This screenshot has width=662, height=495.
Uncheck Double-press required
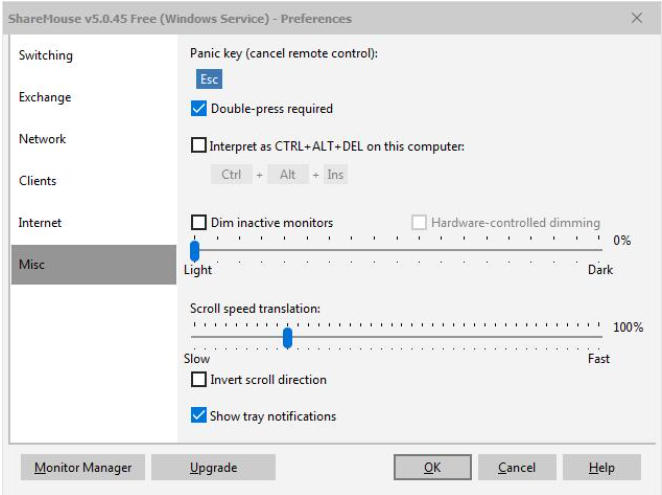pyautogui.click(x=198, y=109)
